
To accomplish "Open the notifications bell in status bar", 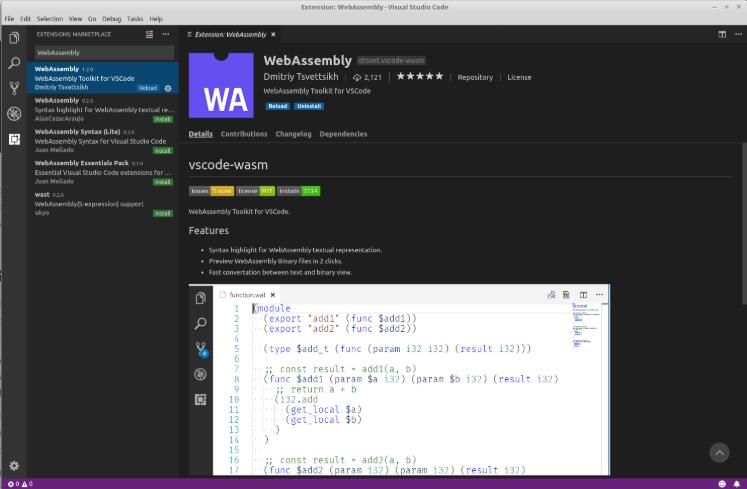I will tap(737, 484).
